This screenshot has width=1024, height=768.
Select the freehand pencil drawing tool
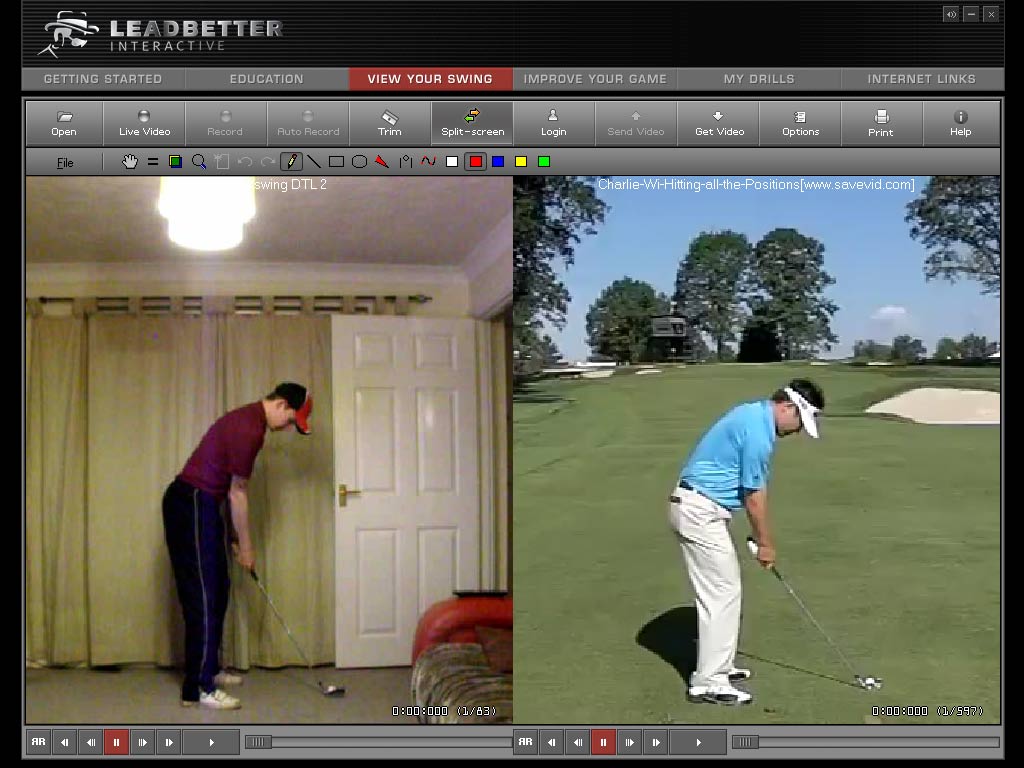pyautogui.click(x=291, y=162)
